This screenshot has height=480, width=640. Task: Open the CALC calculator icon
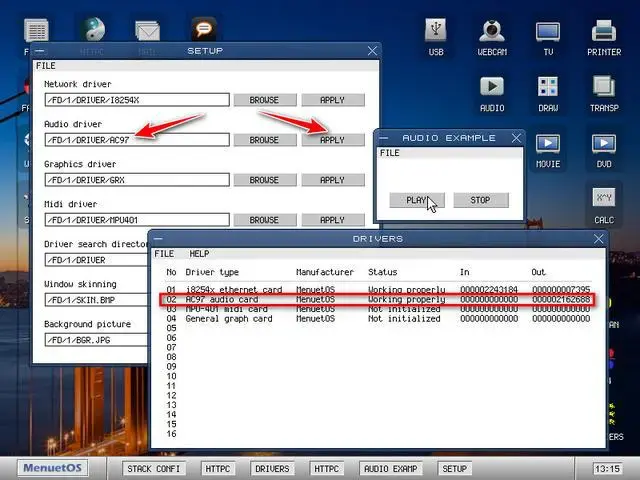[603, 200]
